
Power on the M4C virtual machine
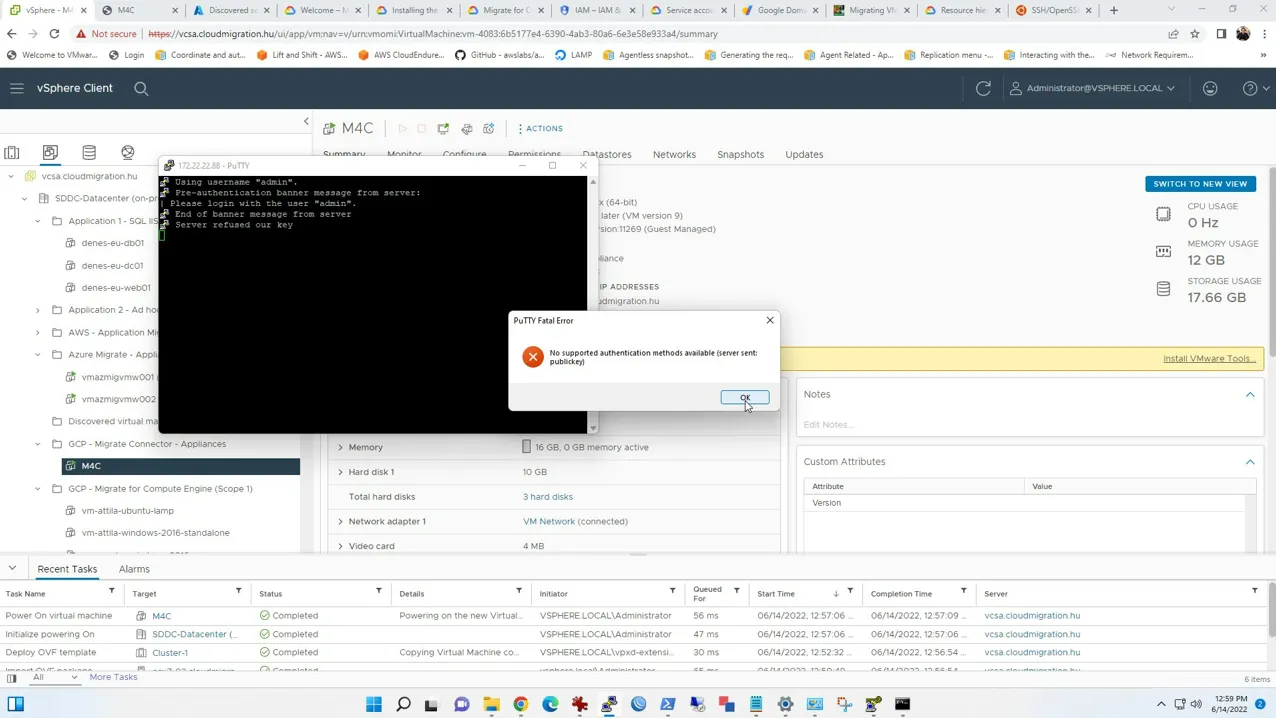(x=402, y=129)
